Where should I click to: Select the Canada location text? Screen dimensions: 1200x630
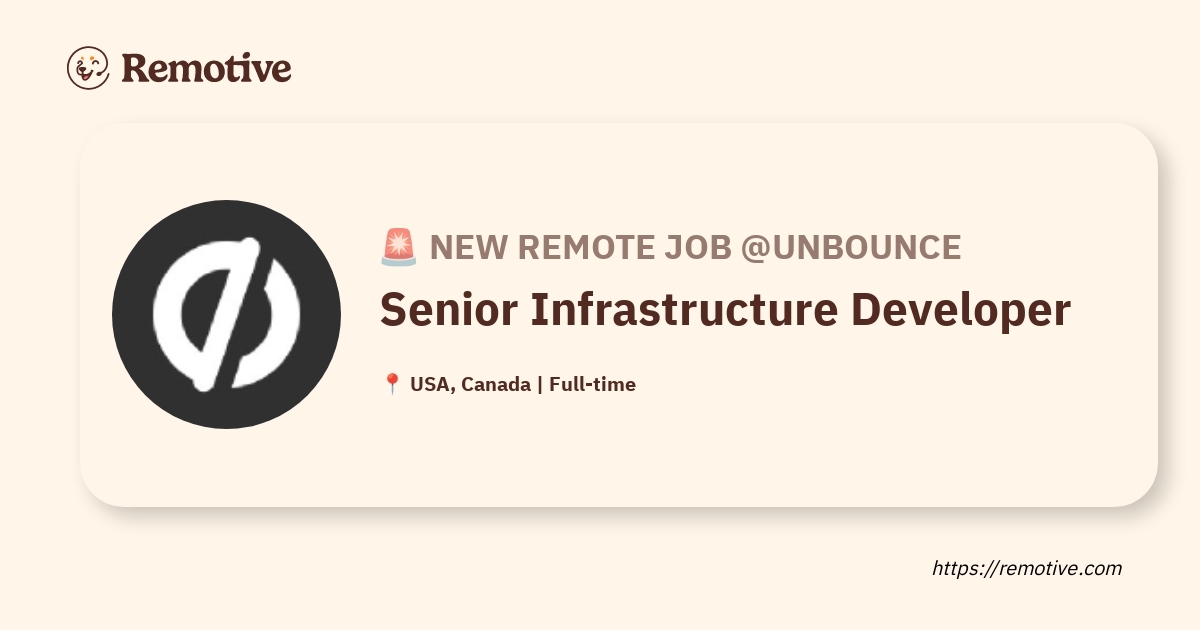coord(498,384)
